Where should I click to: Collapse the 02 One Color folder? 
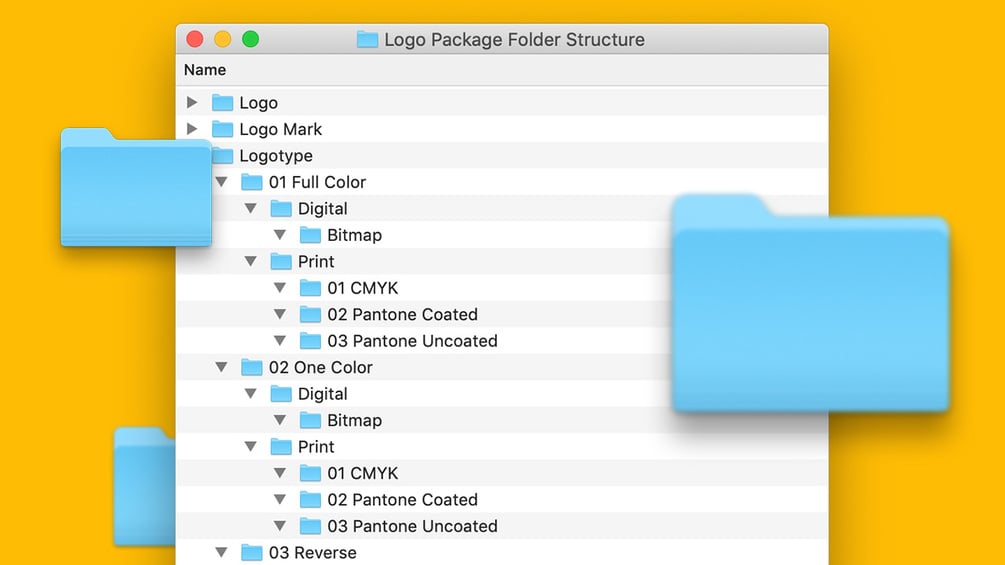click(221, 367)
